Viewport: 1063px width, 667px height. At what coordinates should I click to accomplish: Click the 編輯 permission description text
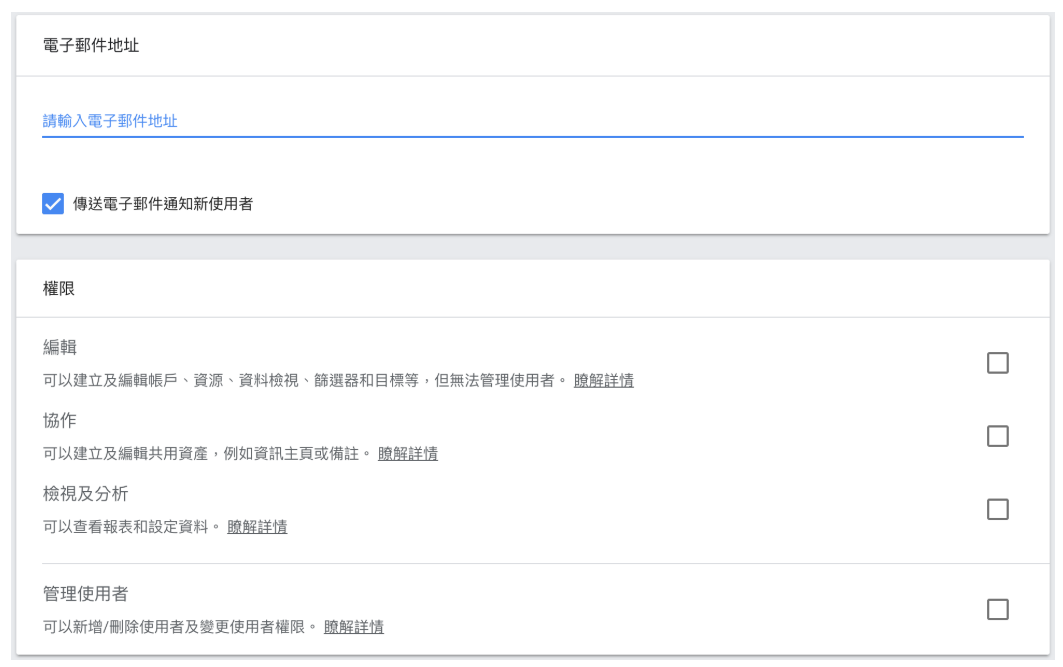click(x=300, y=381)
